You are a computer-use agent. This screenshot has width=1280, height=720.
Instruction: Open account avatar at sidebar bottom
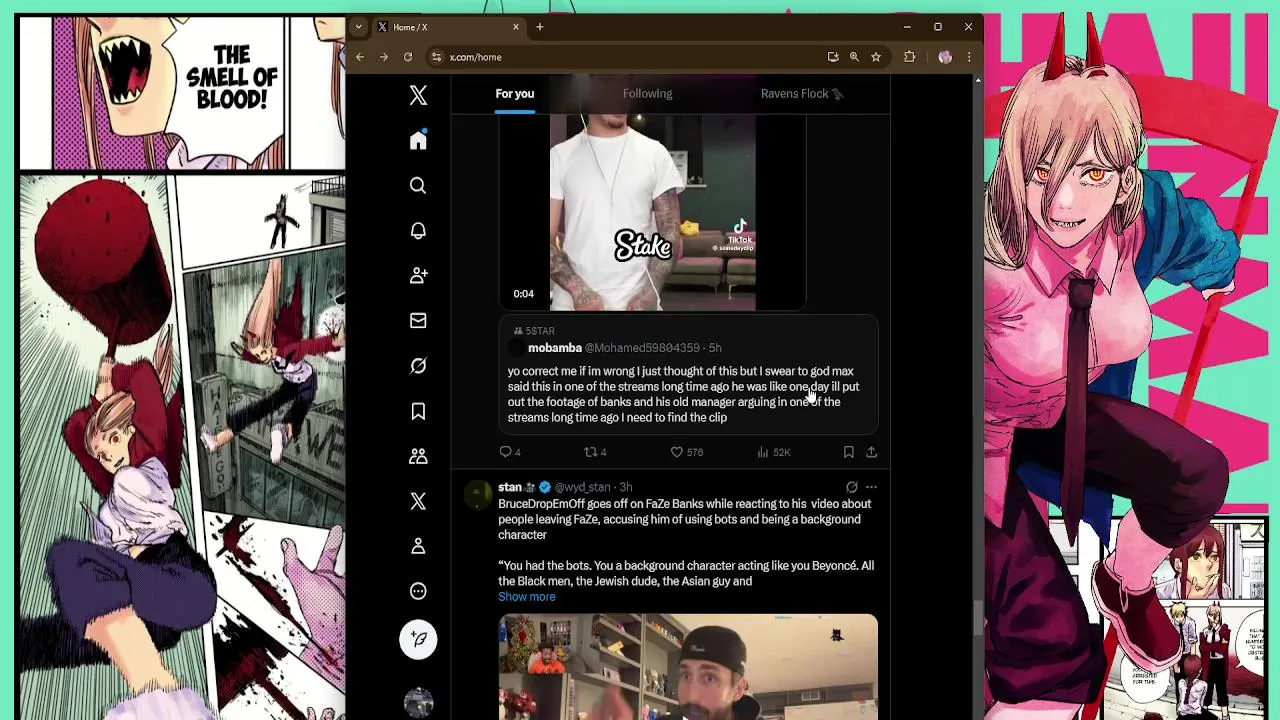coord(418,702)
